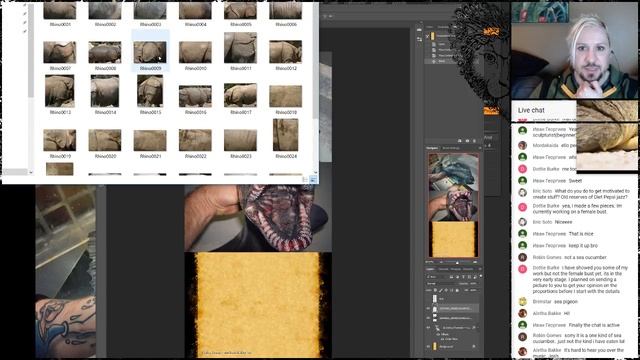Create new document from current state icon
Screen dimensions: 640x360
(460, 141)
